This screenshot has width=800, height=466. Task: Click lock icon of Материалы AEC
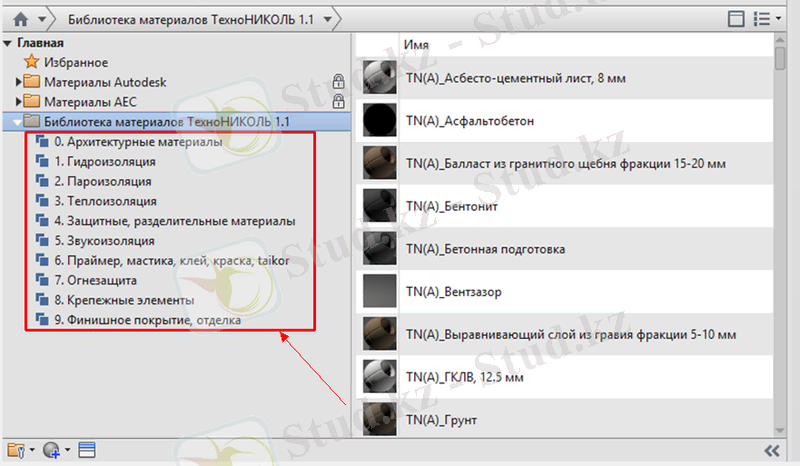click(338, 101)
